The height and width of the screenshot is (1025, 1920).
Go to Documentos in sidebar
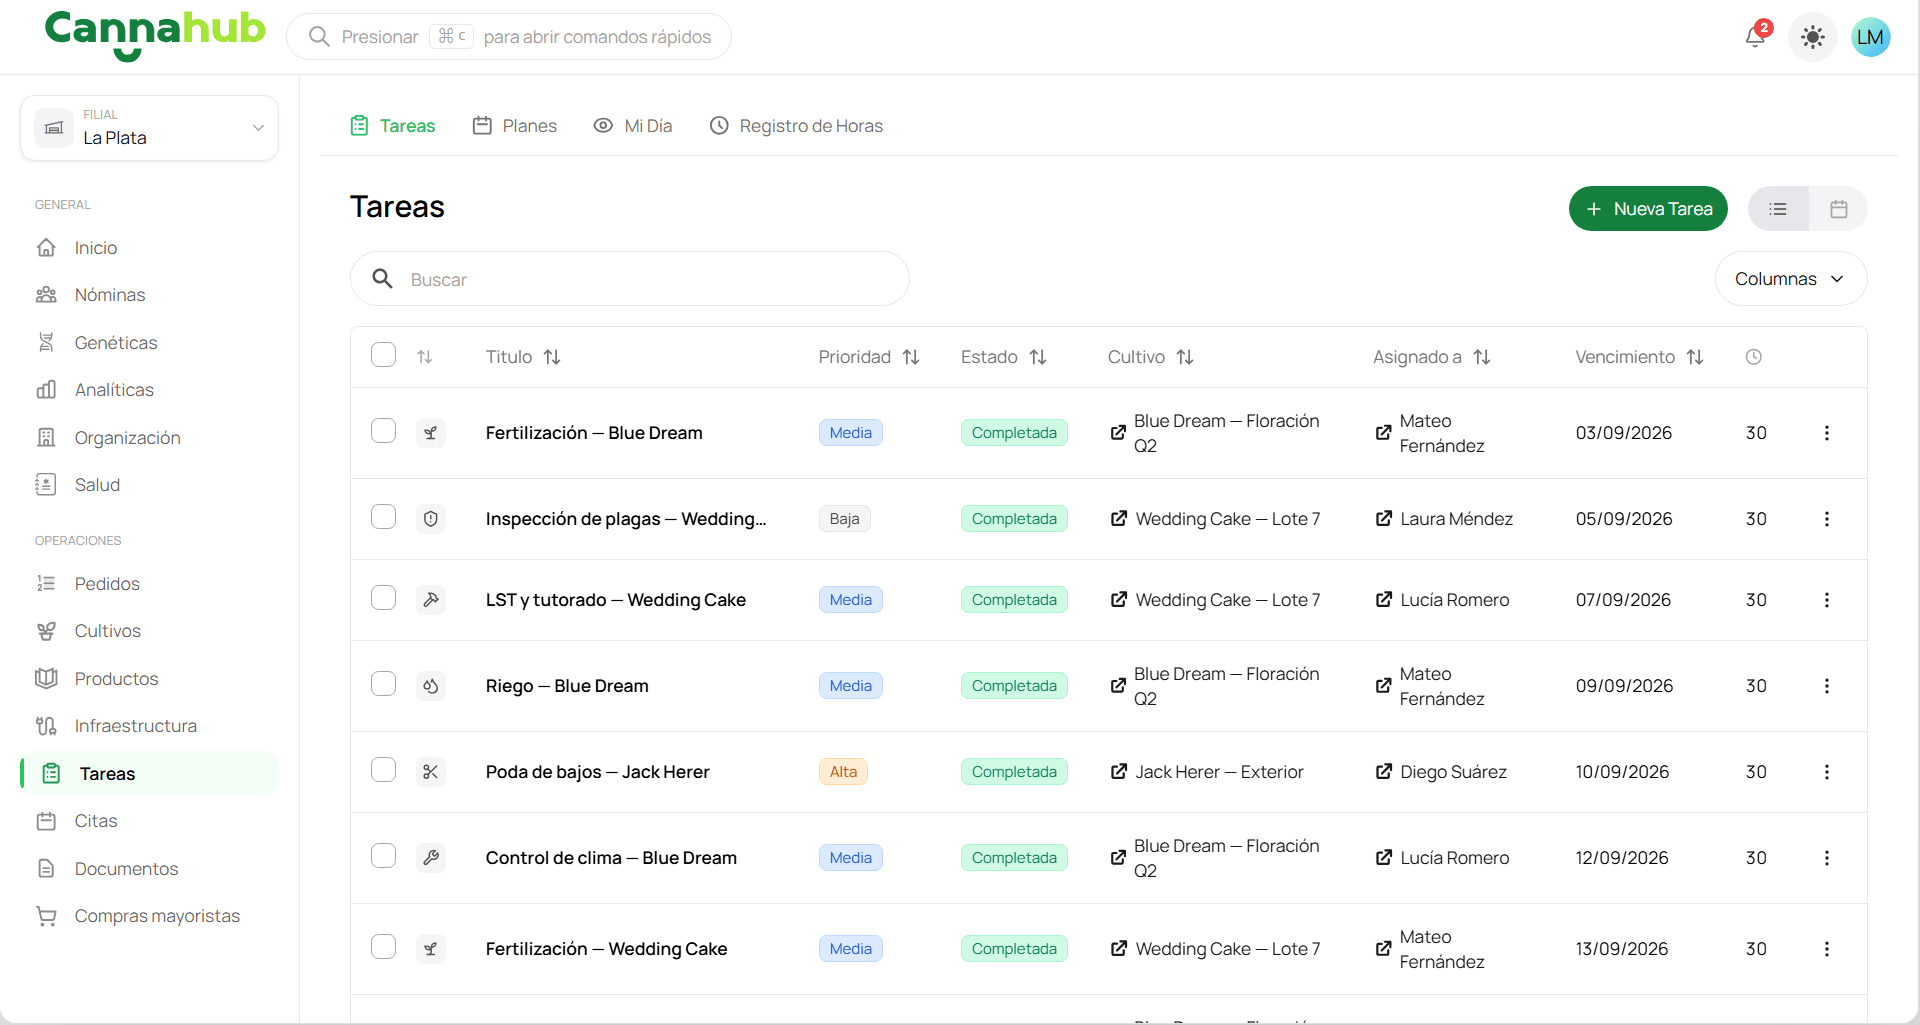(x=126, y=869)
